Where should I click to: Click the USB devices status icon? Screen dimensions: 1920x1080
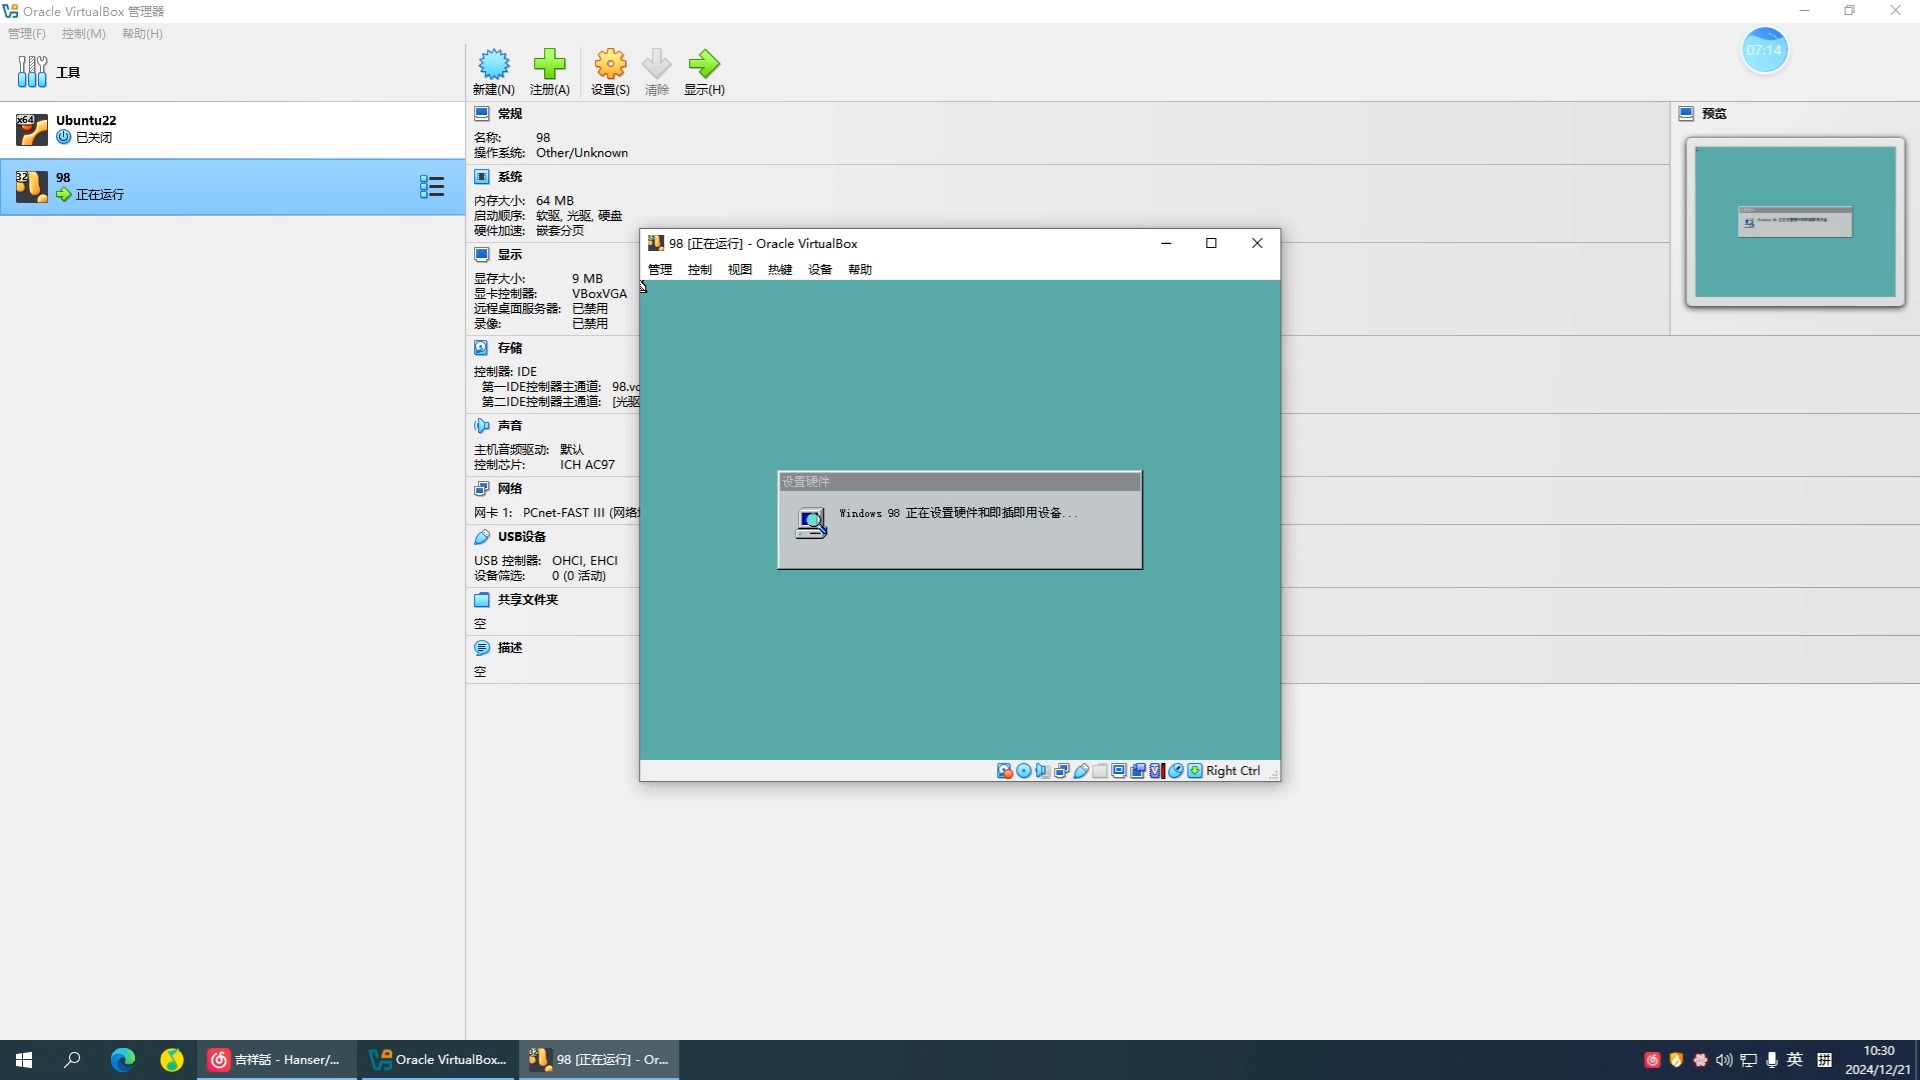click(1081, 771)
